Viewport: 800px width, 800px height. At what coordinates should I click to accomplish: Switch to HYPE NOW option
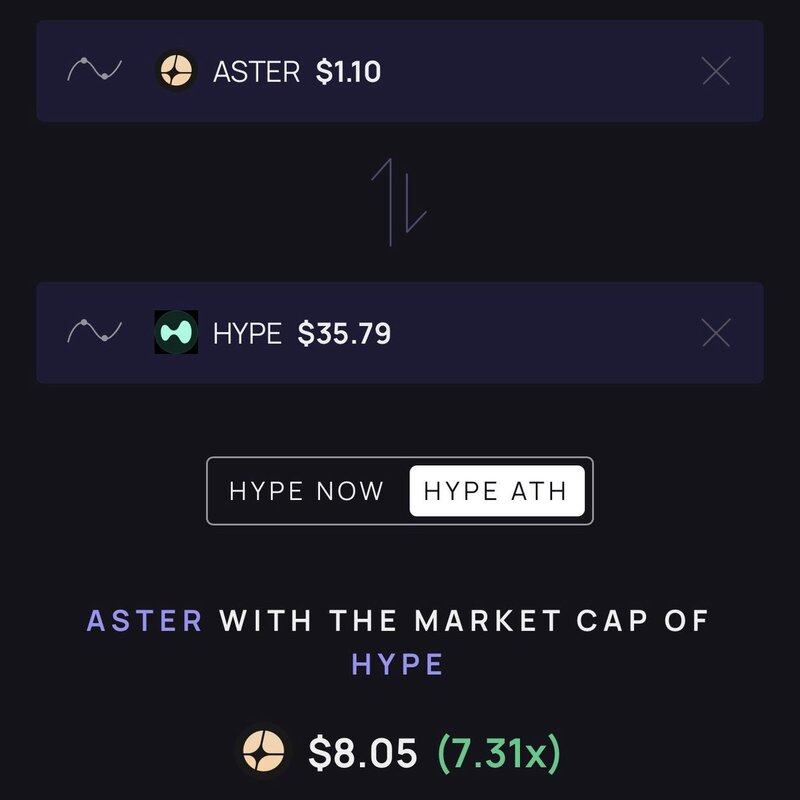[x=306, y=491]
